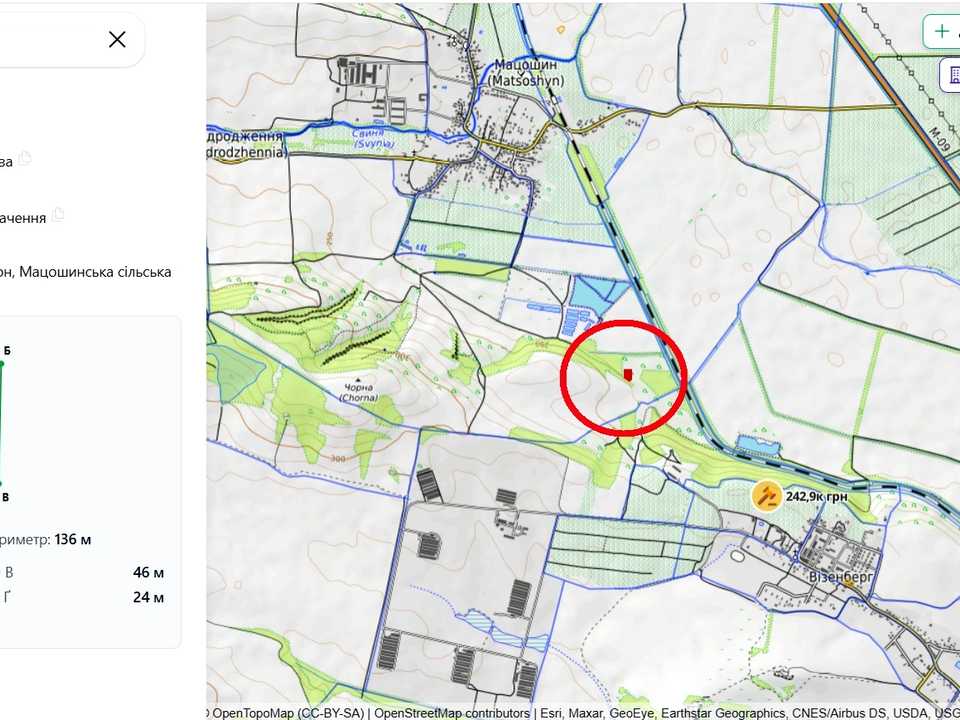Open the OpenStreetMap contributors attribution link
The height and width of the screenshot is (720, 960).
pyautogui.click(x=452, y=713)
